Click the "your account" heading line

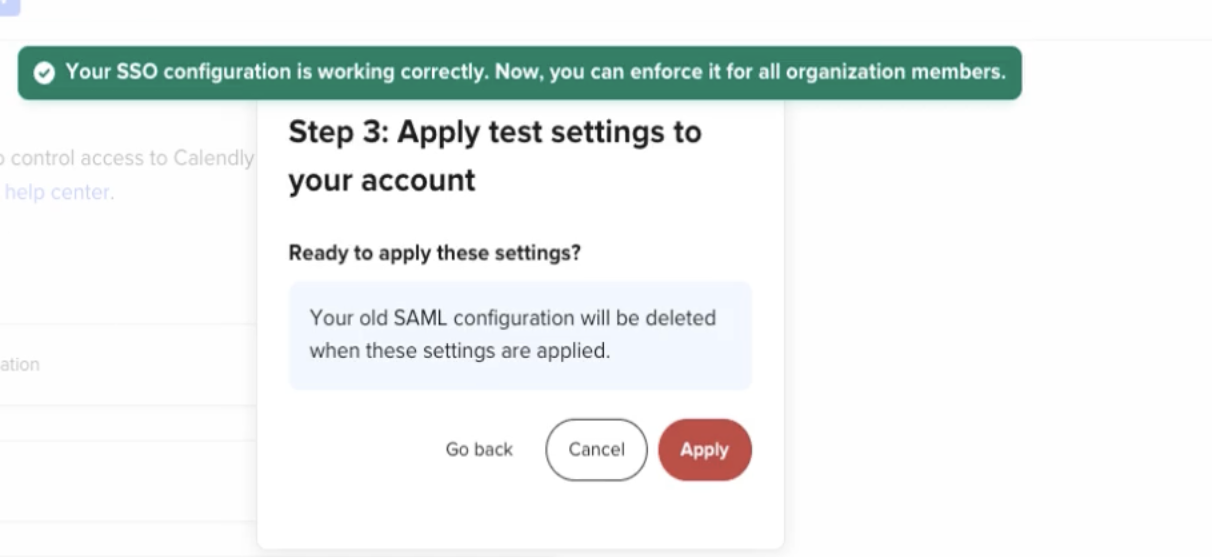coord(381,181)
